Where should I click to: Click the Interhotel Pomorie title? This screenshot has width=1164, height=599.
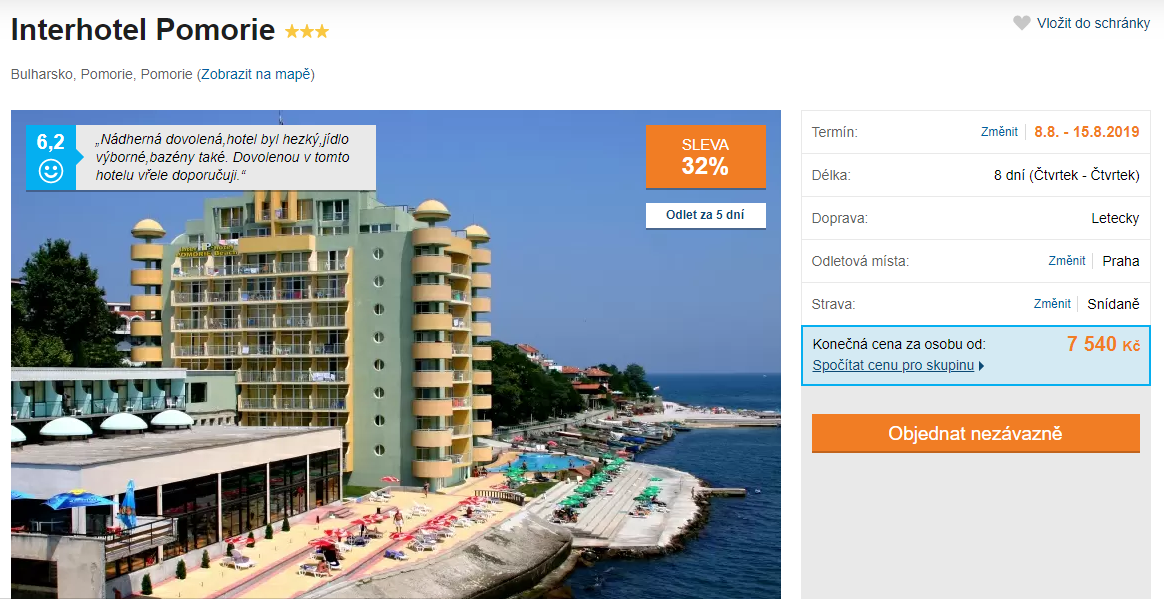(143, 30)
